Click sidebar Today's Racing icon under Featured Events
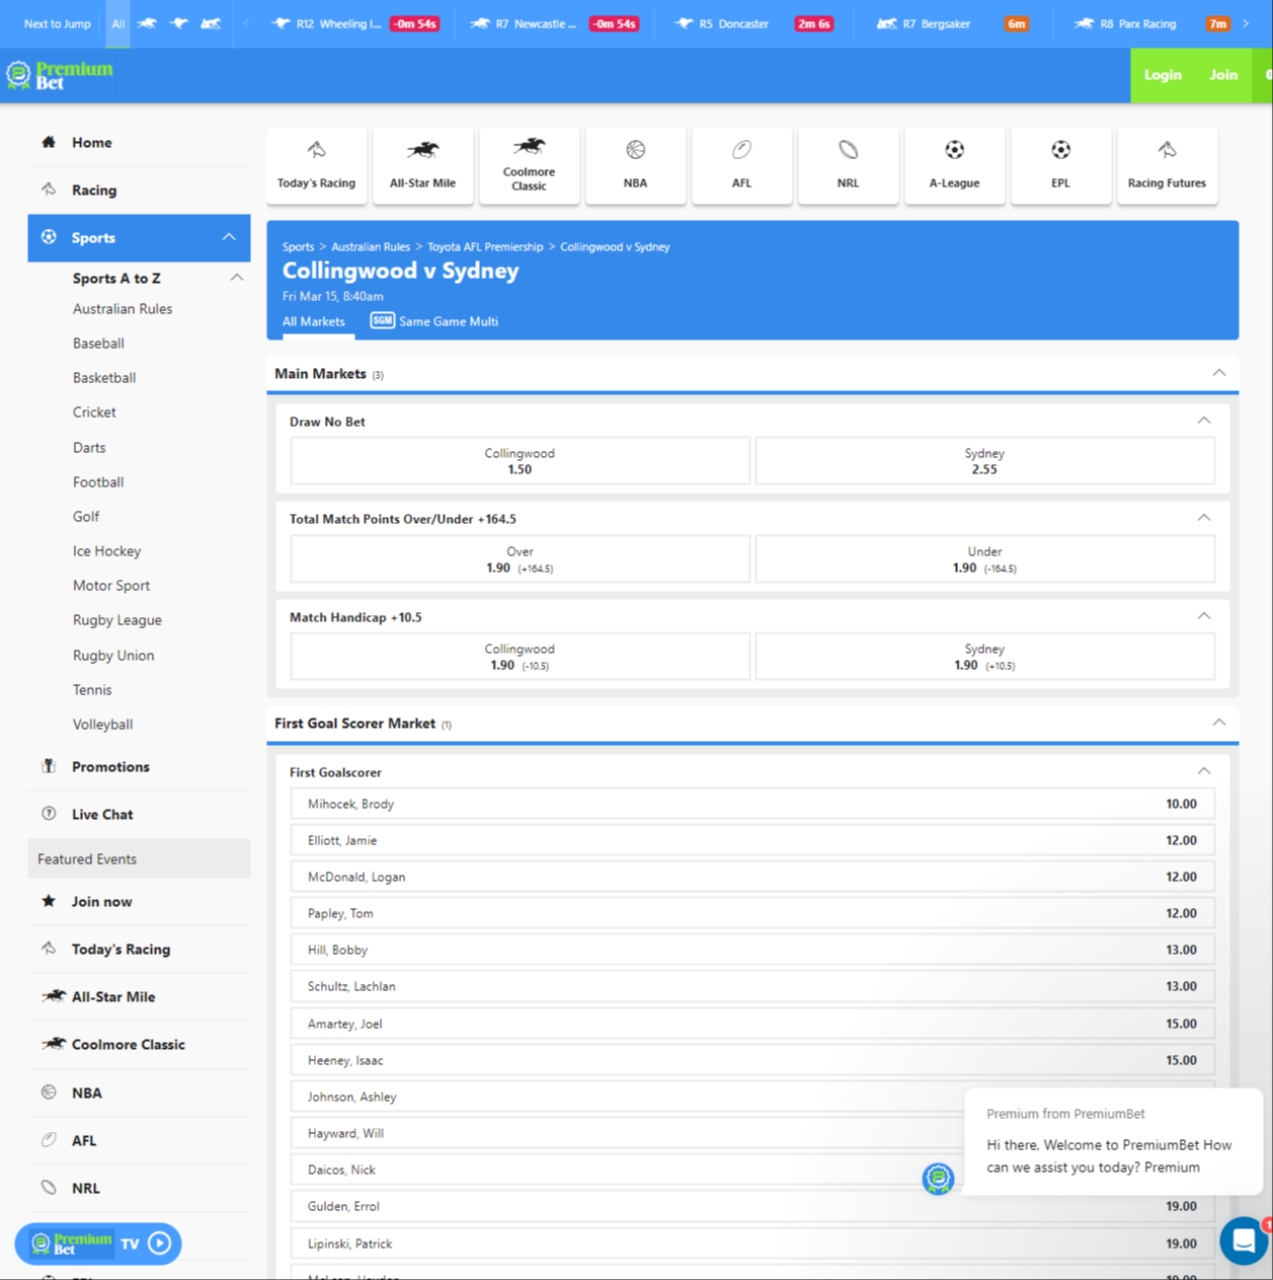 [48, 948]
